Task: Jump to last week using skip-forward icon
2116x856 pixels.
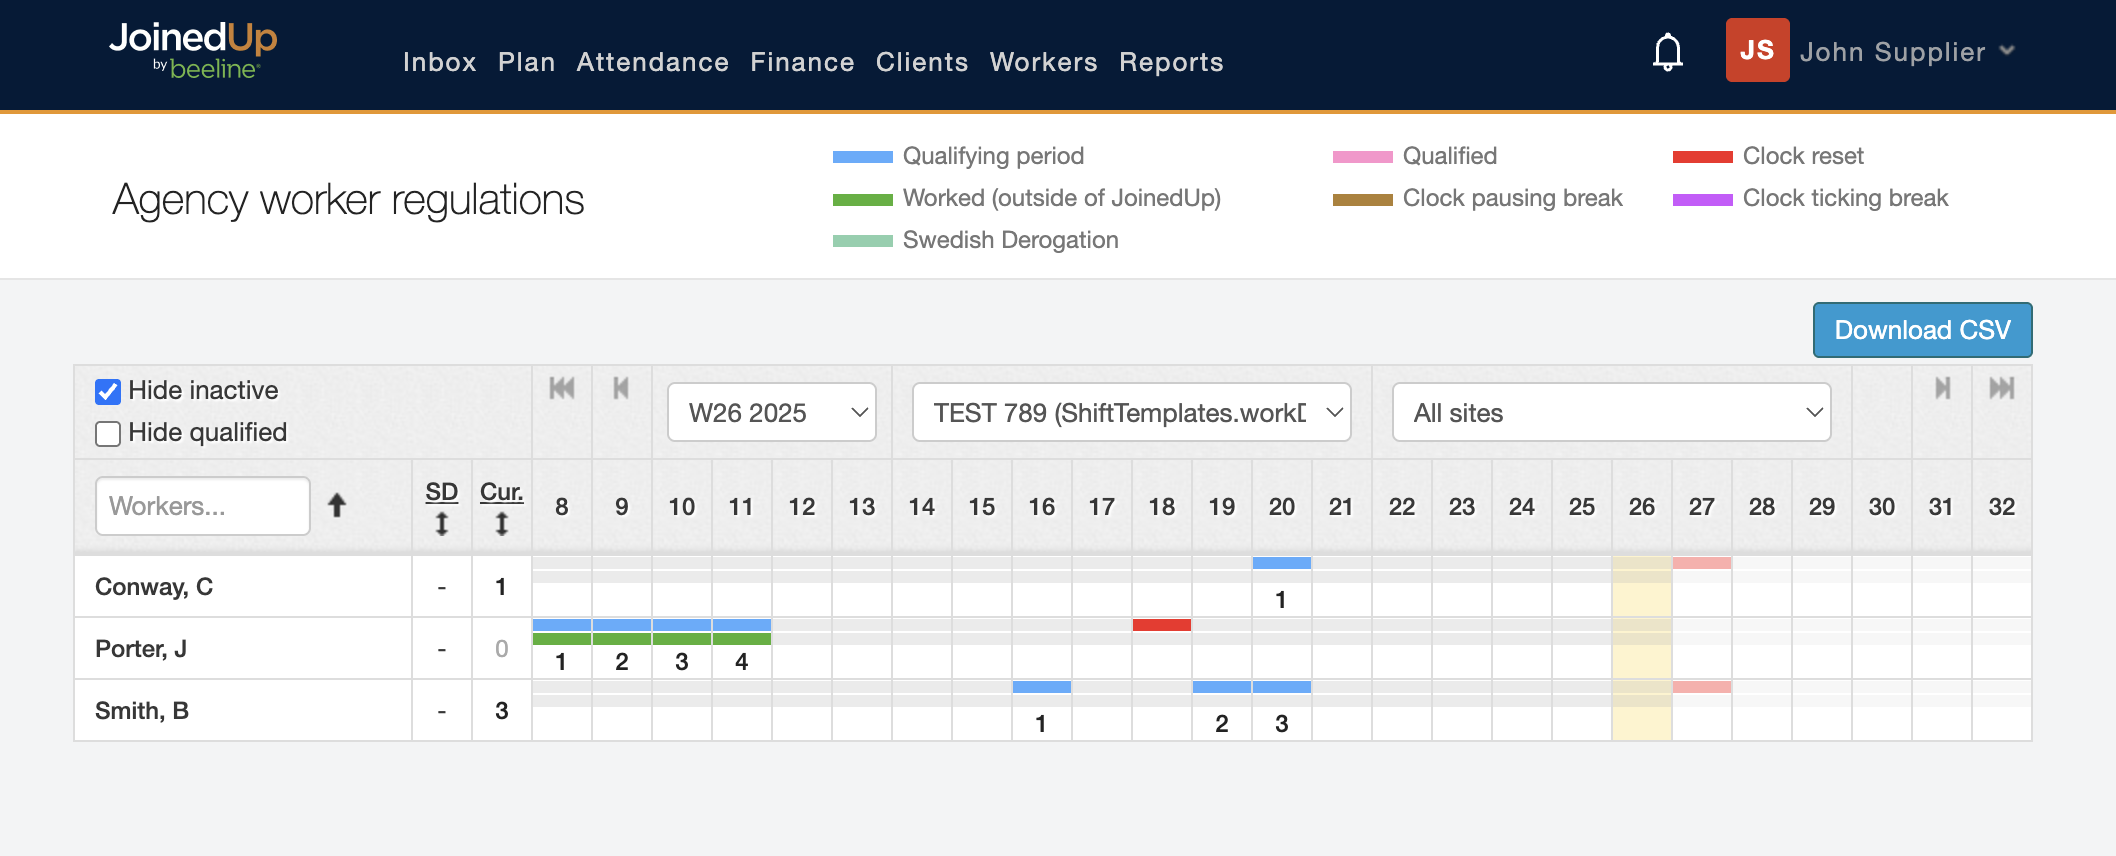Action: 2001,388
